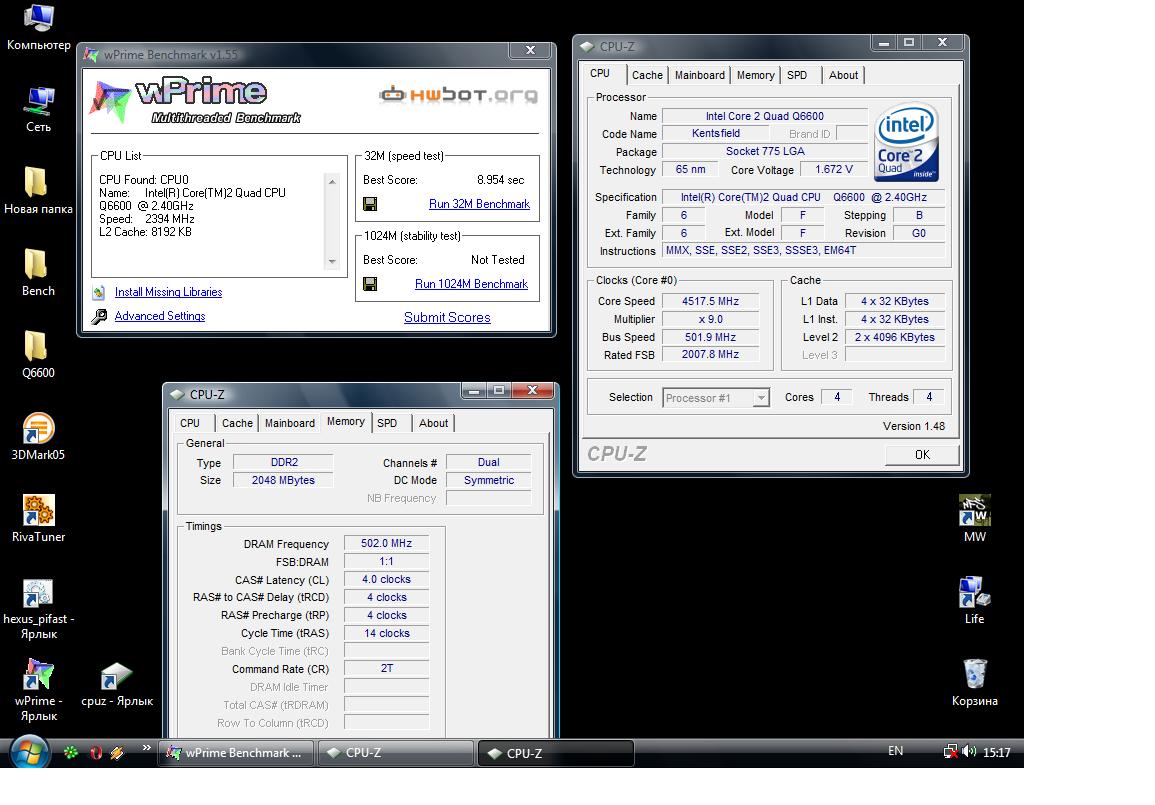The image size is (1155, 805).
Task: Click the Core Voltage 1.672 V value
Action: click(x=834, y=169)
